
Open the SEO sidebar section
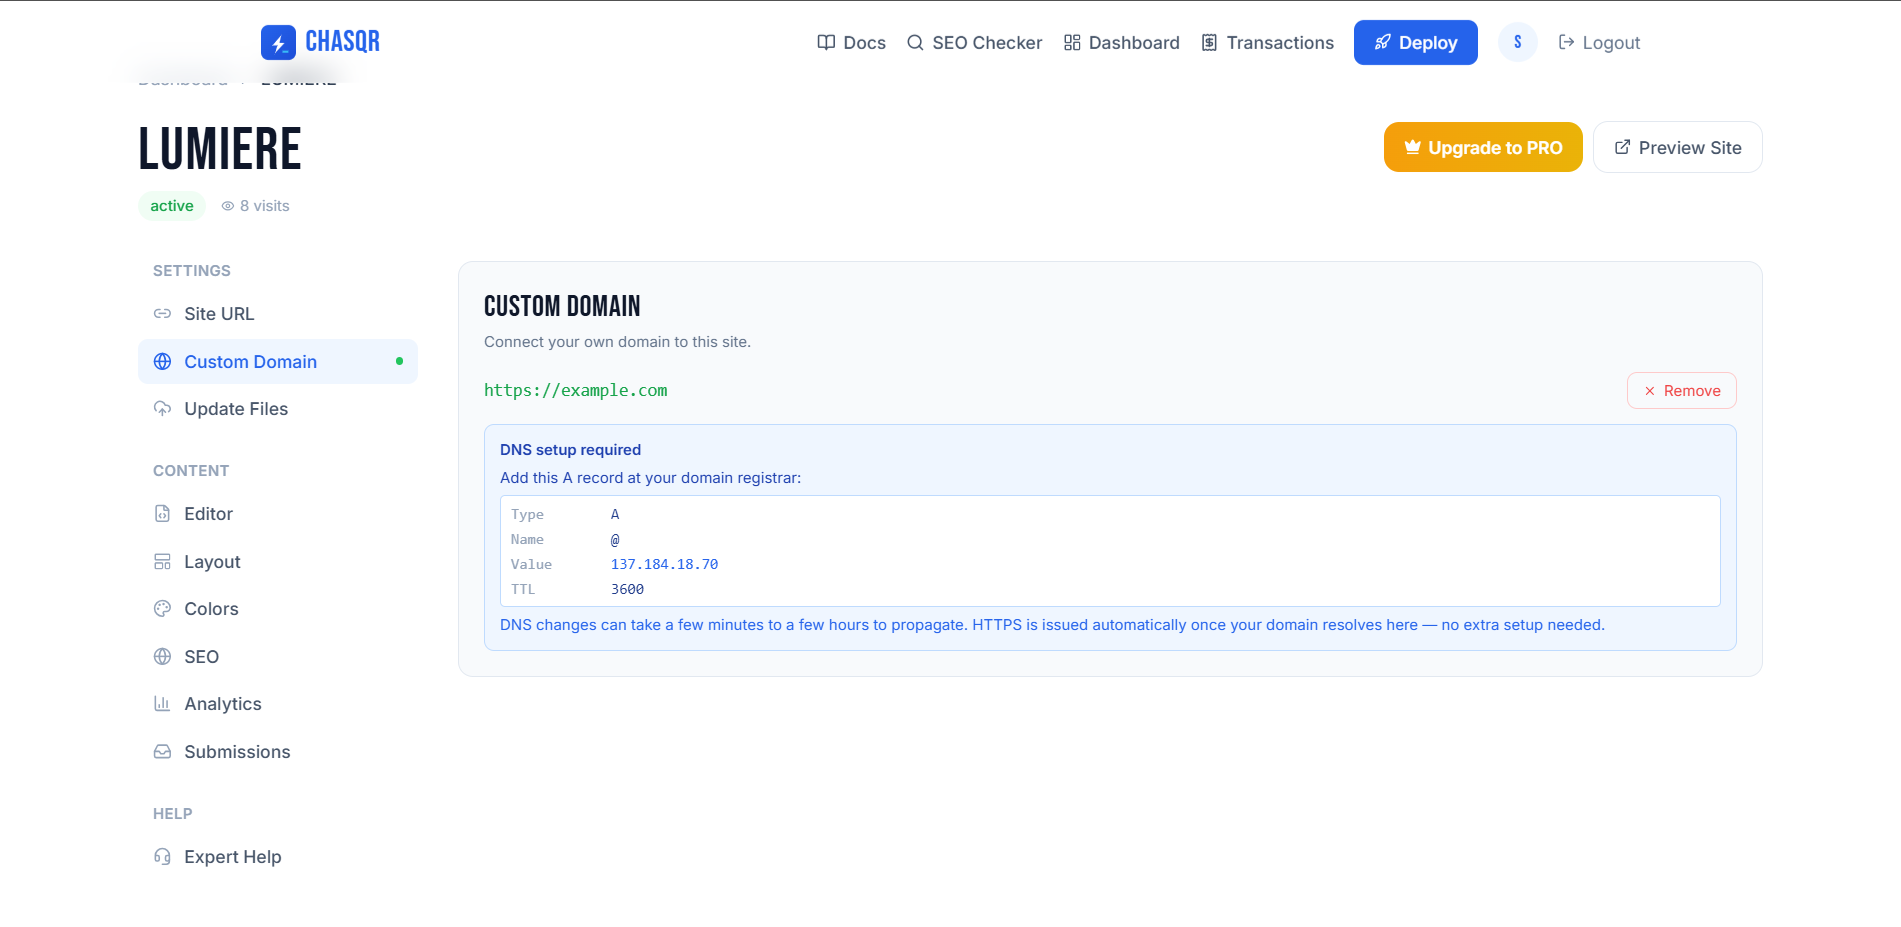click(x=278, y=657)
